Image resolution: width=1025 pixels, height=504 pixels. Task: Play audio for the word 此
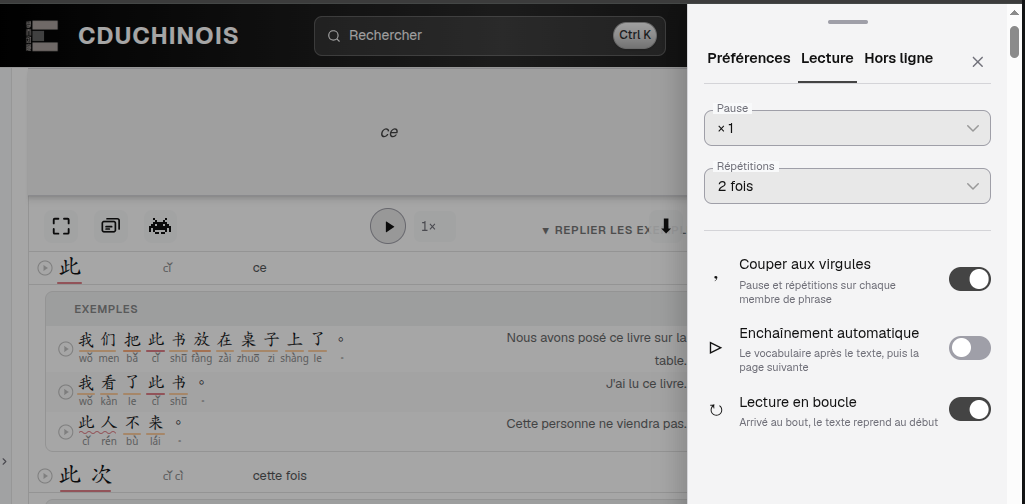44,268
